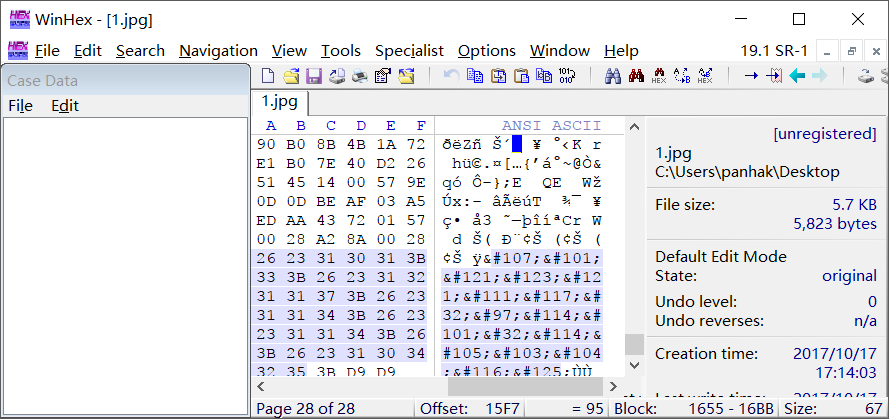Click Offset 15F7 in status bar

(469, 409)
